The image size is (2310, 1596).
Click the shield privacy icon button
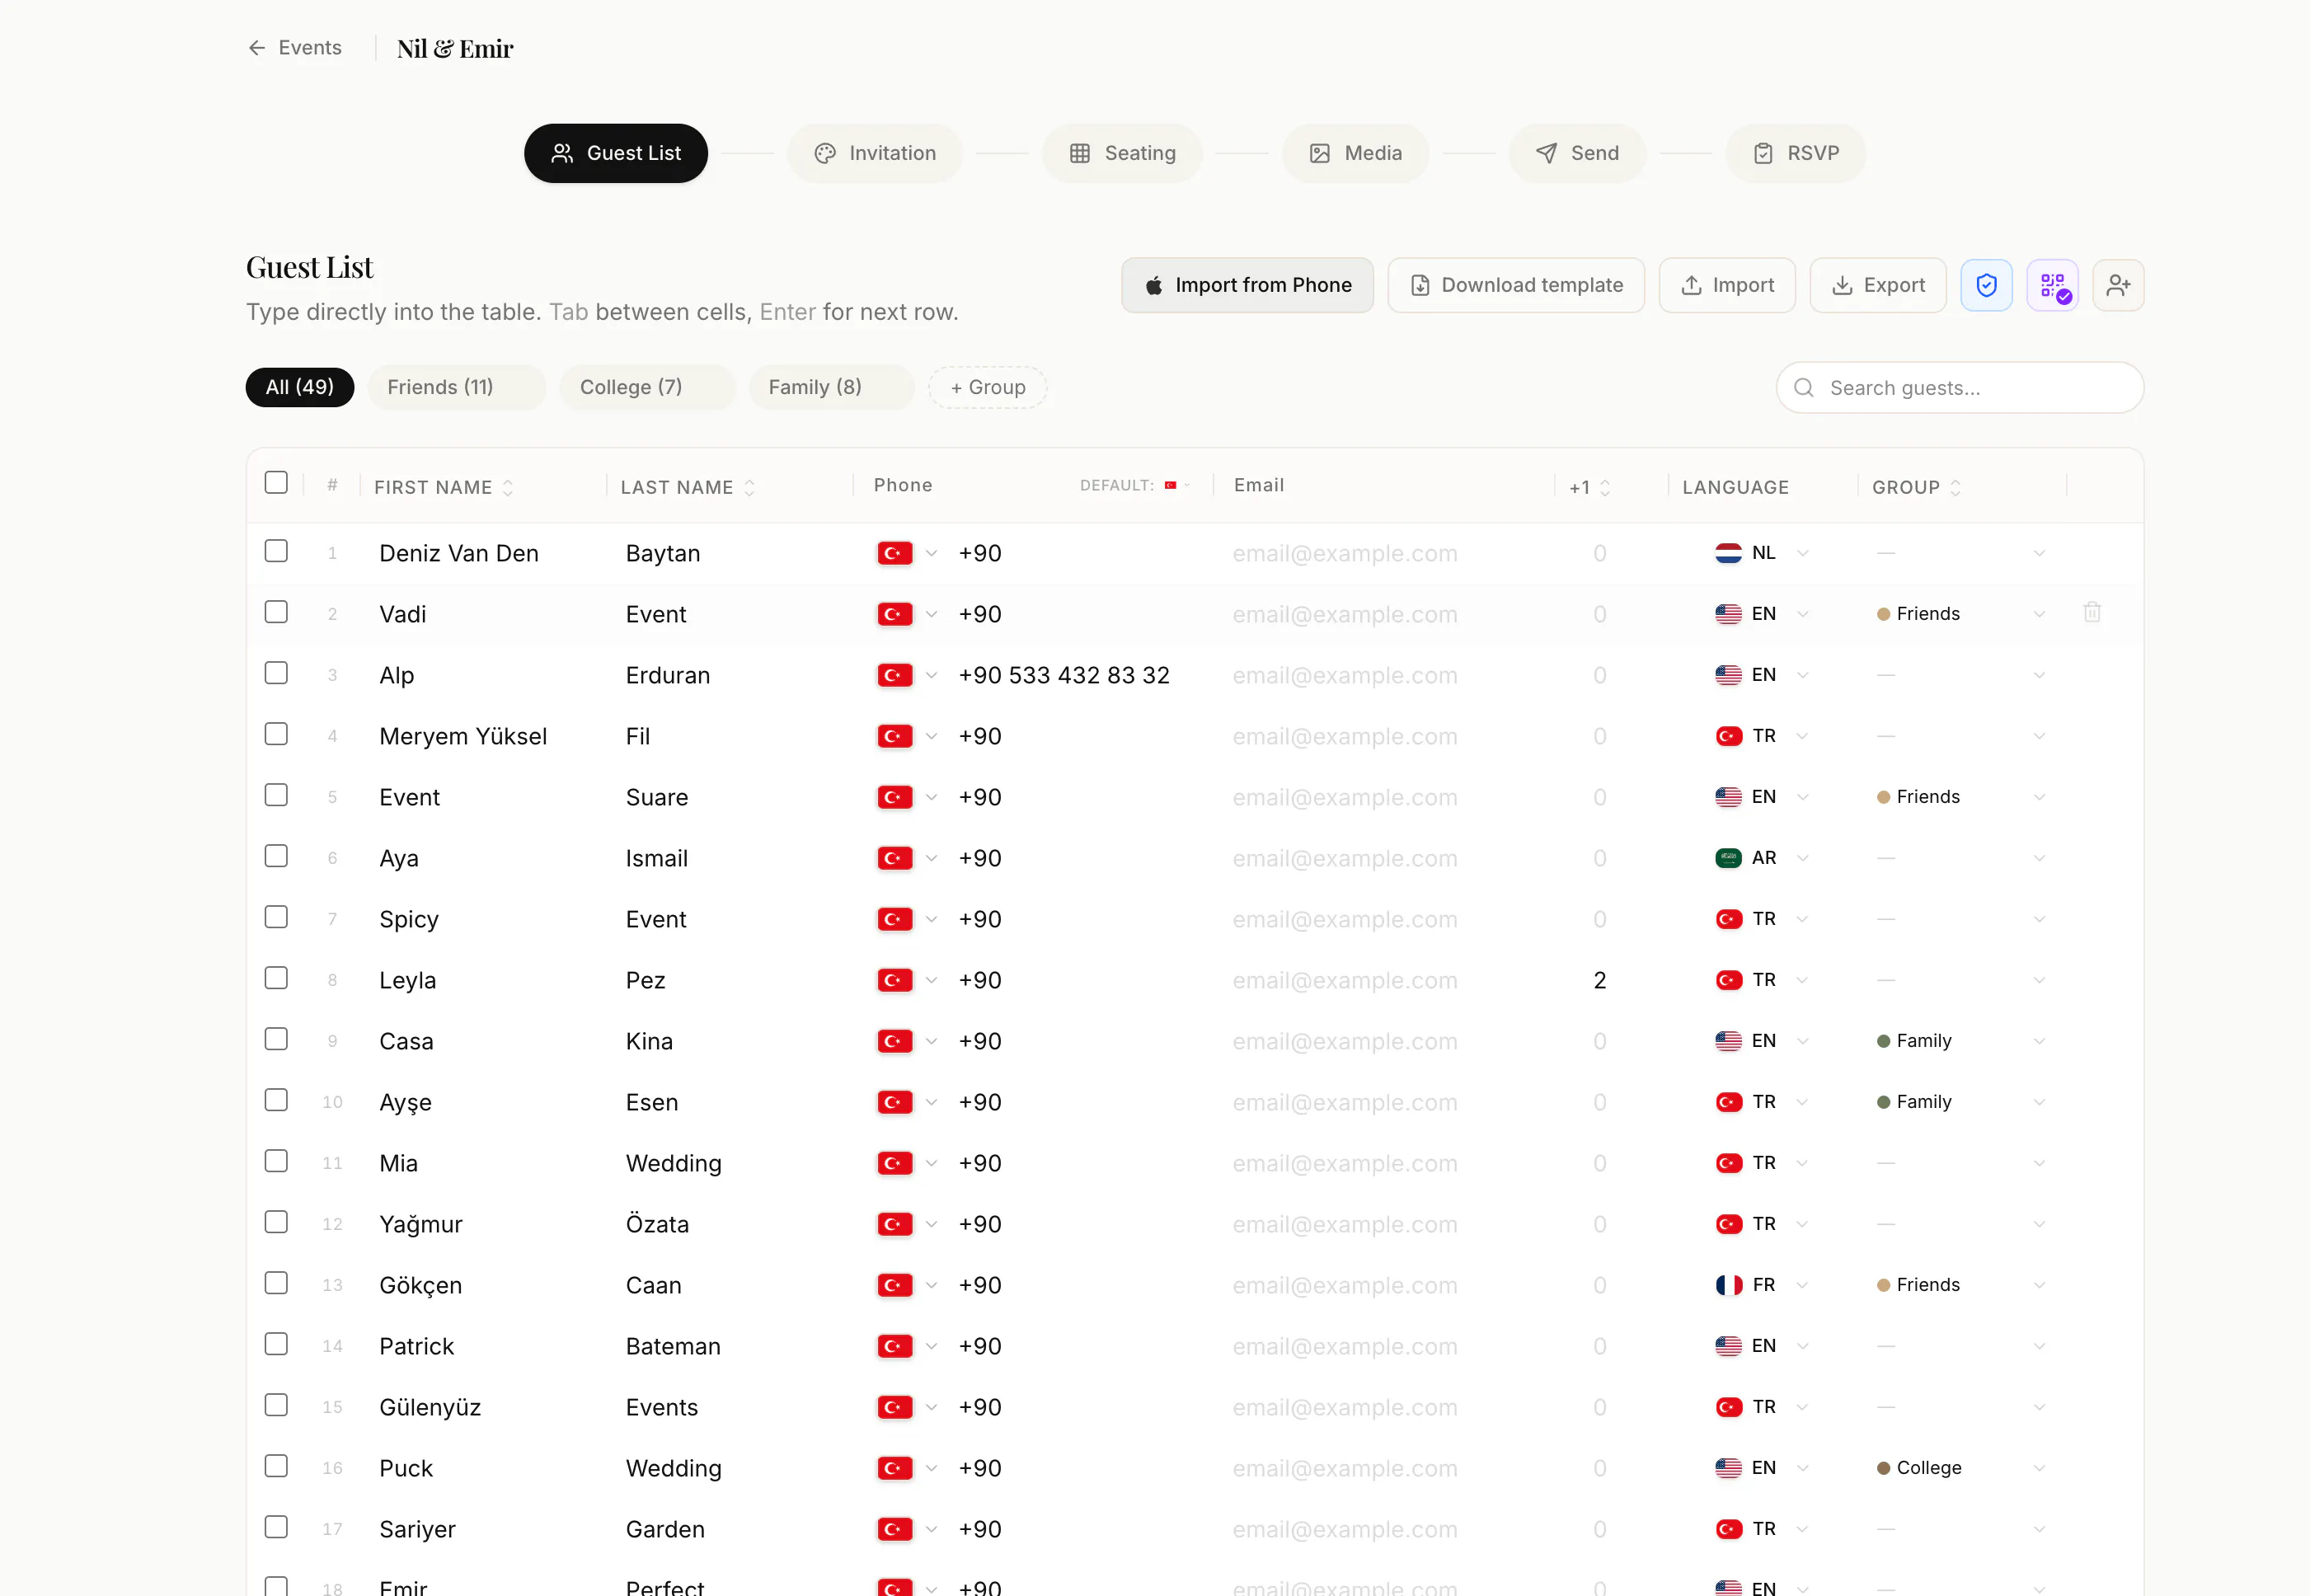1986,285
